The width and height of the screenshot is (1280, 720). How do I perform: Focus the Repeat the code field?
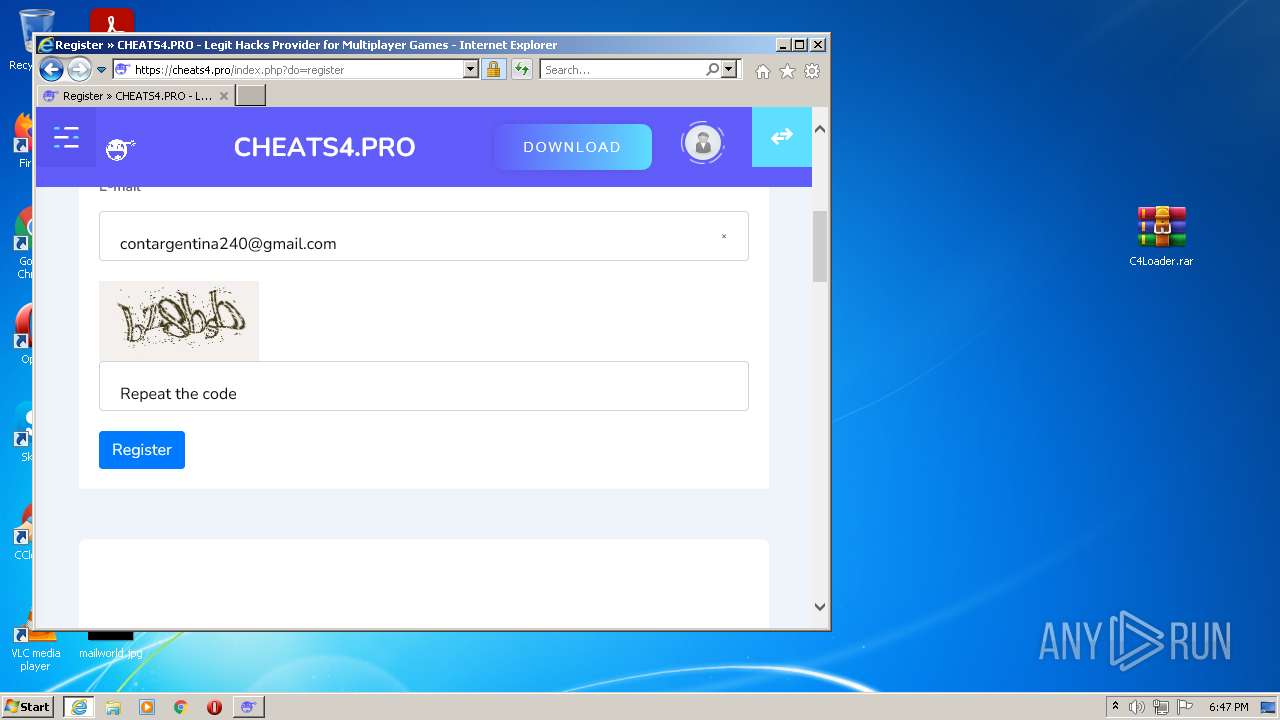(424, 386)
